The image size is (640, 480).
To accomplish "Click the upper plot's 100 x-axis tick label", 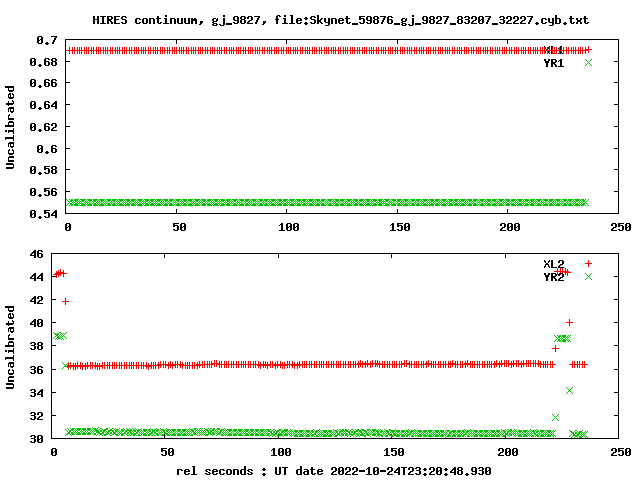I will tap(289, 227).
